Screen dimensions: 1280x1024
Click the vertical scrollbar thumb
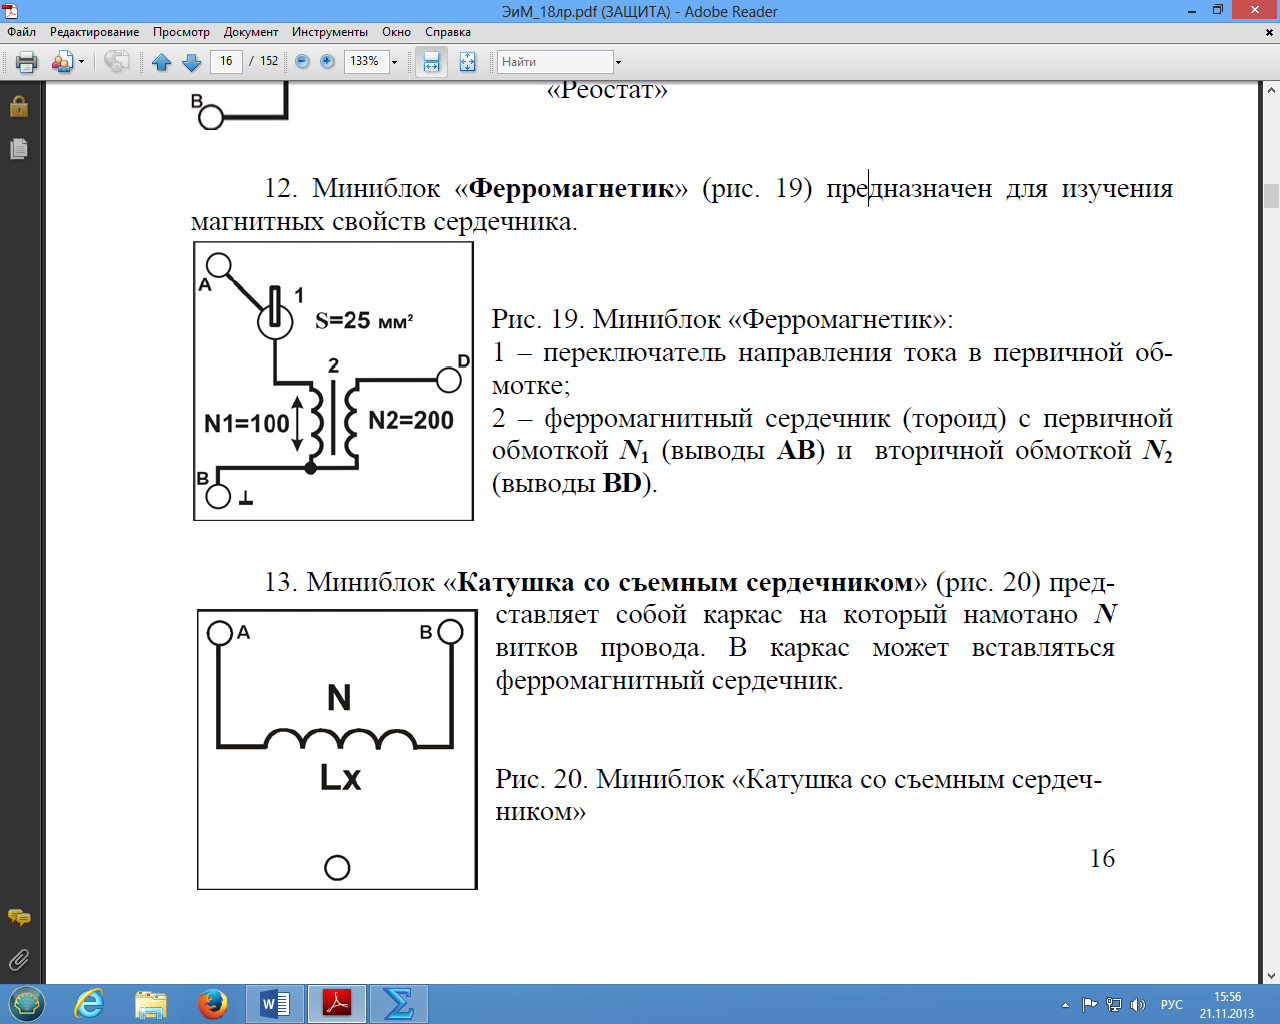(1271, 195)
